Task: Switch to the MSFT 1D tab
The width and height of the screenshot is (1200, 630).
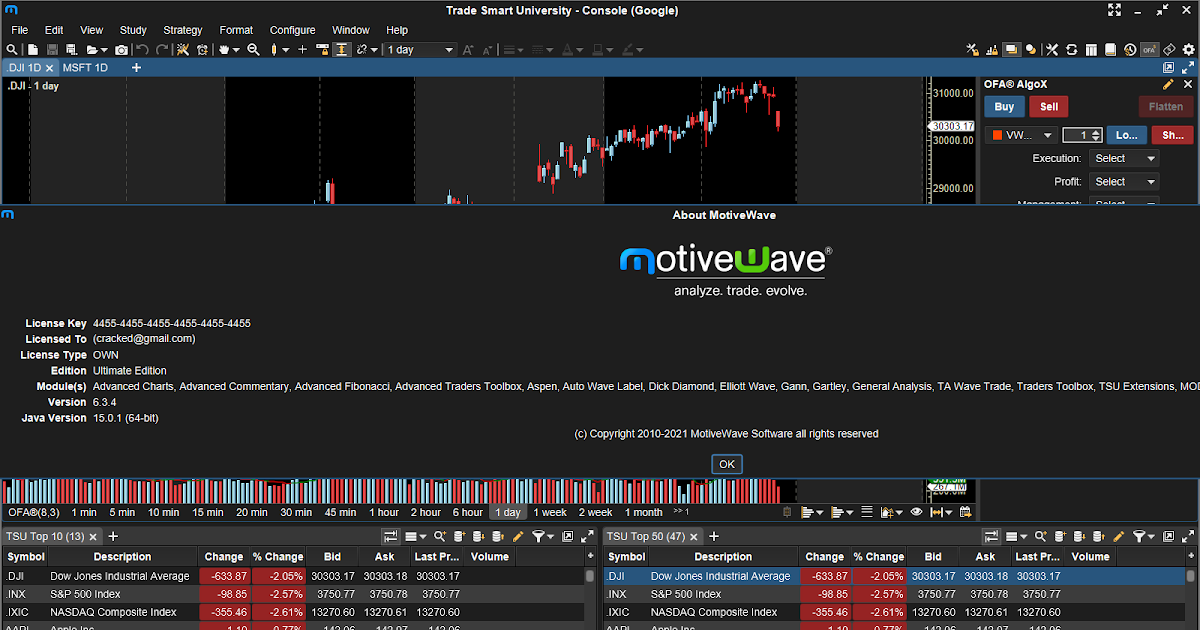Action: coord(85,68)
